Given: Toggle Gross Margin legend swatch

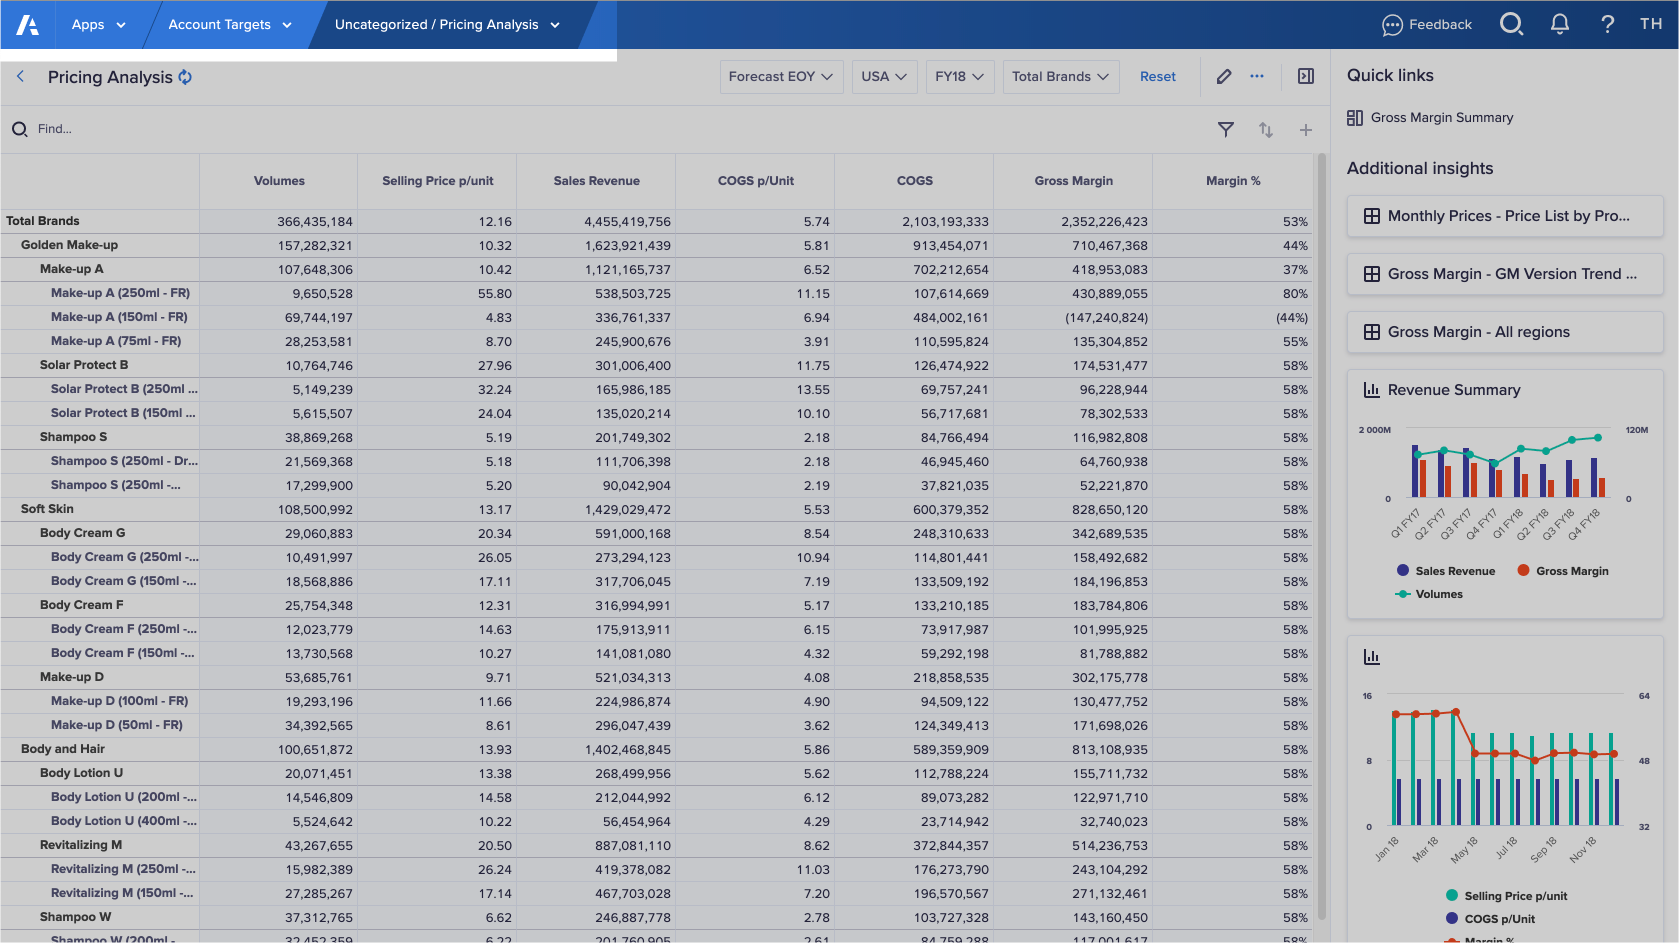Looking at the screenshot, I should point(1523,571).
